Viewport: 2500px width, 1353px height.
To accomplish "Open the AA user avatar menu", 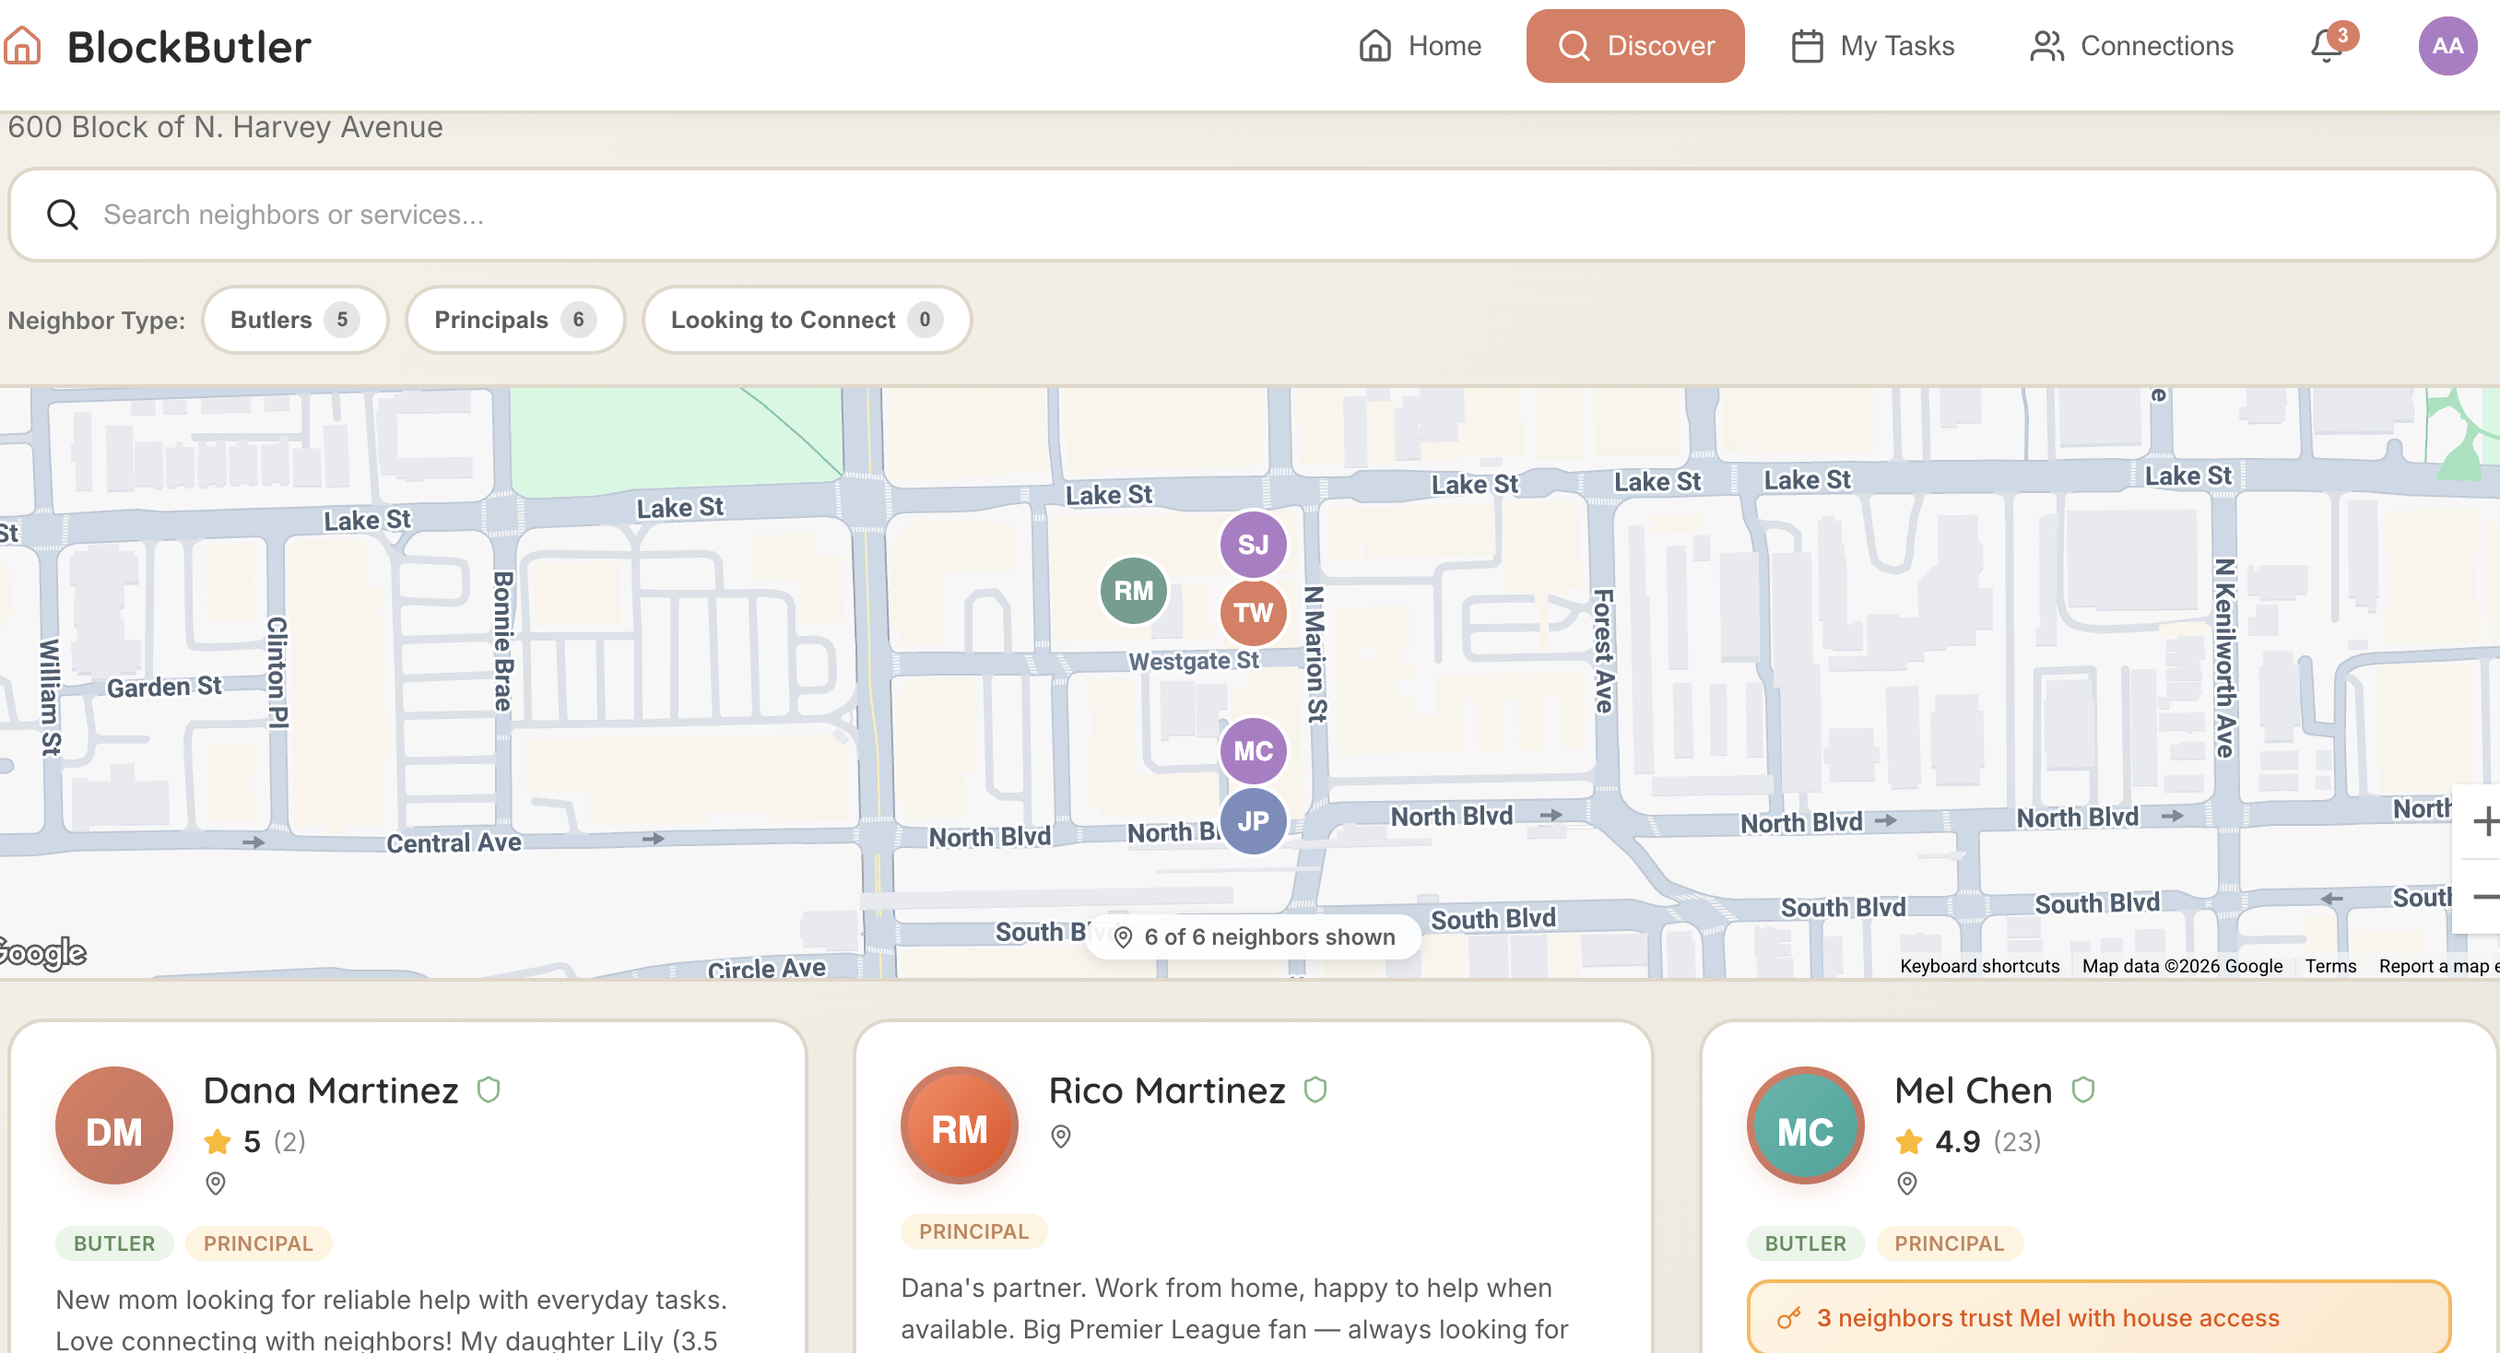I will click(x=2446, y=46).
